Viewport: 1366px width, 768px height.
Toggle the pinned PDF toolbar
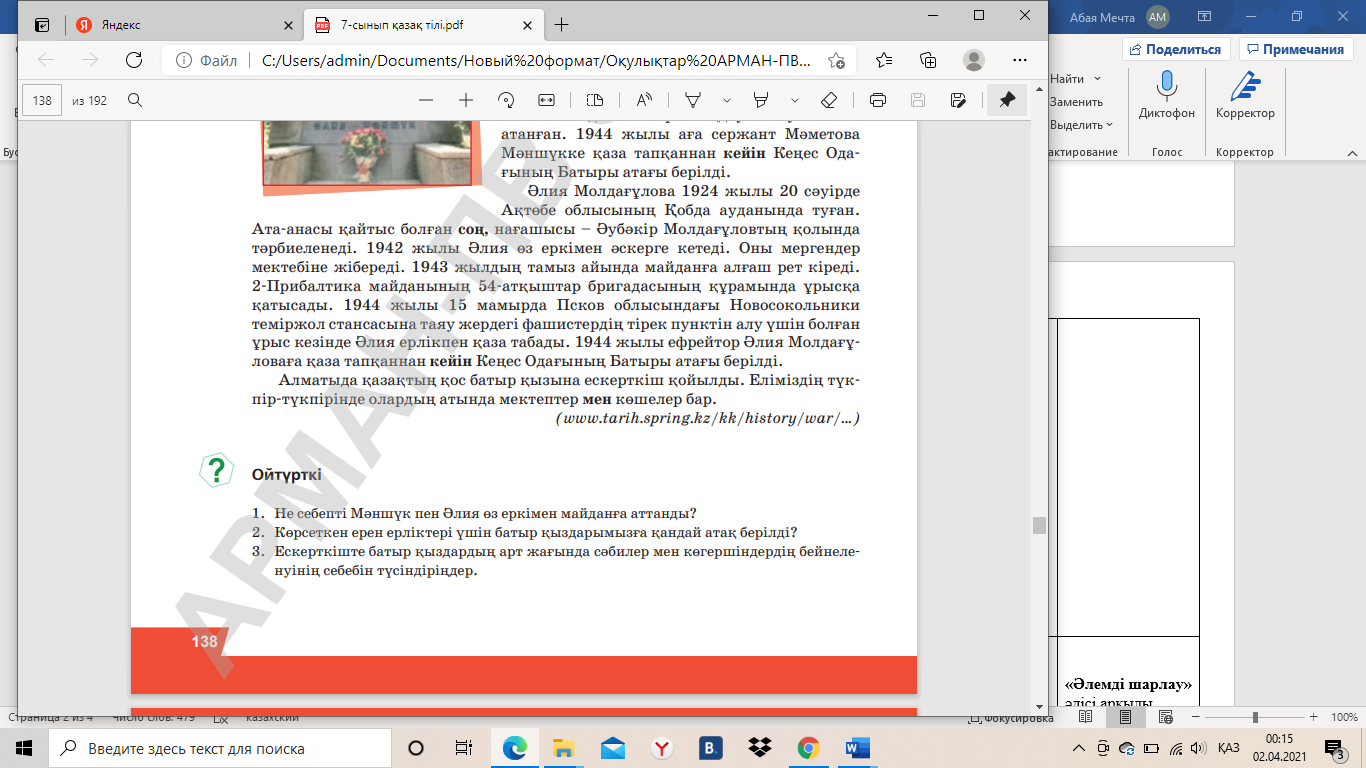pos(1007,100)
